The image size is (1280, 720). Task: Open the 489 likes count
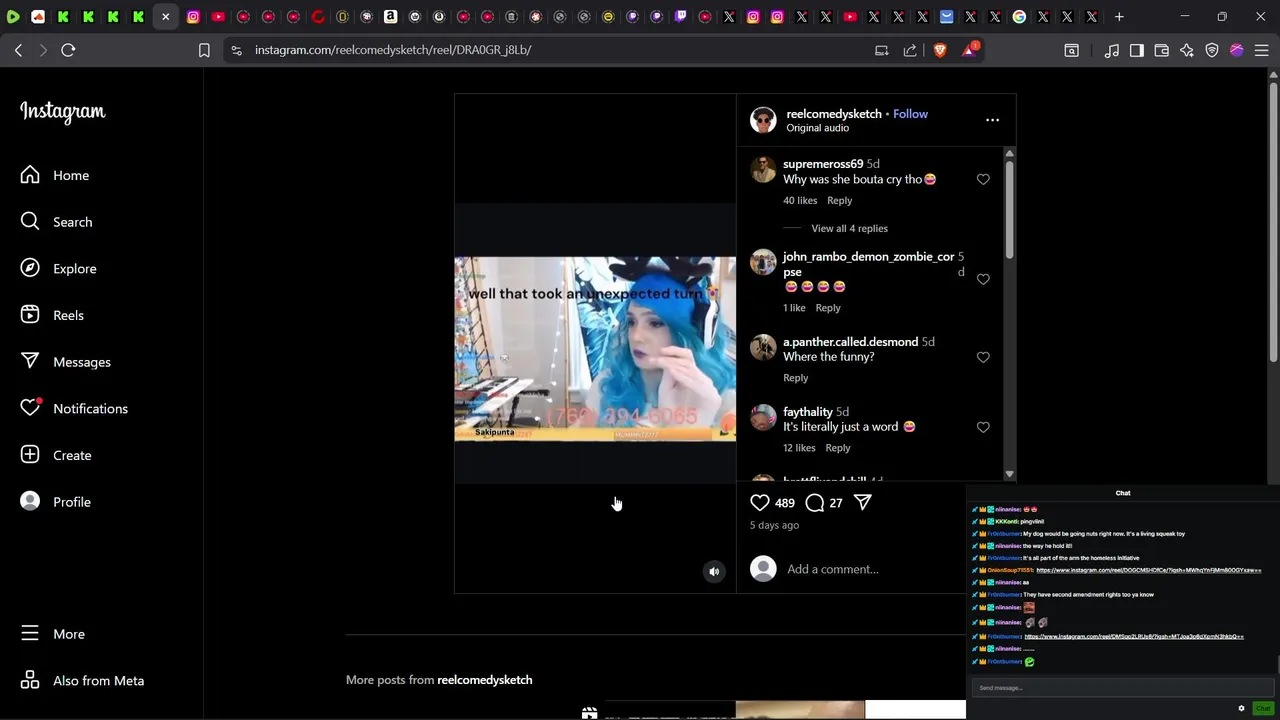(x=785, y=503)
